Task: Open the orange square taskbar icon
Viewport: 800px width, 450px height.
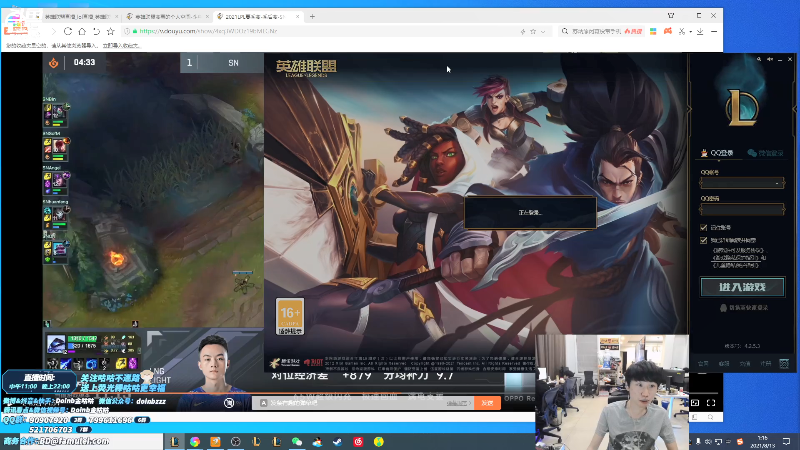Action: pyautogui.click(x=215, y=441)
